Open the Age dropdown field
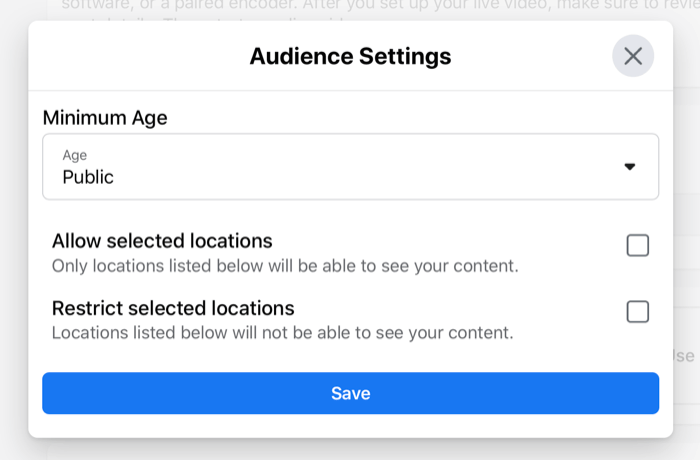Screen dimensions: 700x460 tap(350, 167)
